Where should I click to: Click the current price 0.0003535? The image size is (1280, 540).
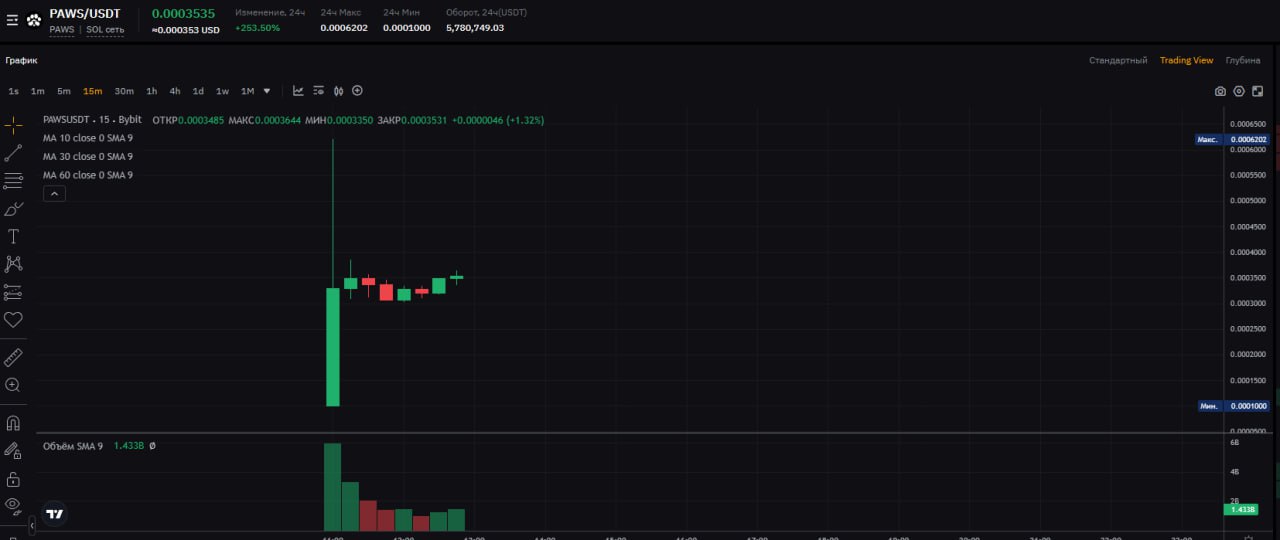(183, 13)
